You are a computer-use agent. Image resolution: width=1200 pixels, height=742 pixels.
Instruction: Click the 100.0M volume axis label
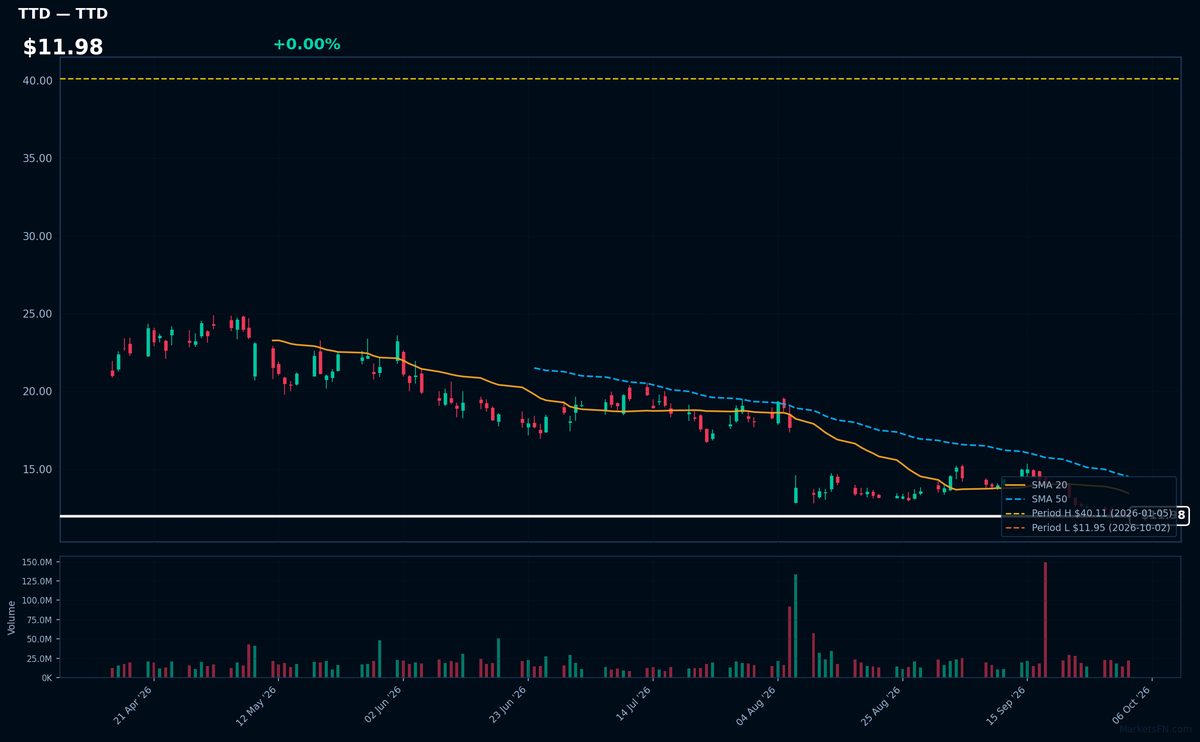point(36,601)
